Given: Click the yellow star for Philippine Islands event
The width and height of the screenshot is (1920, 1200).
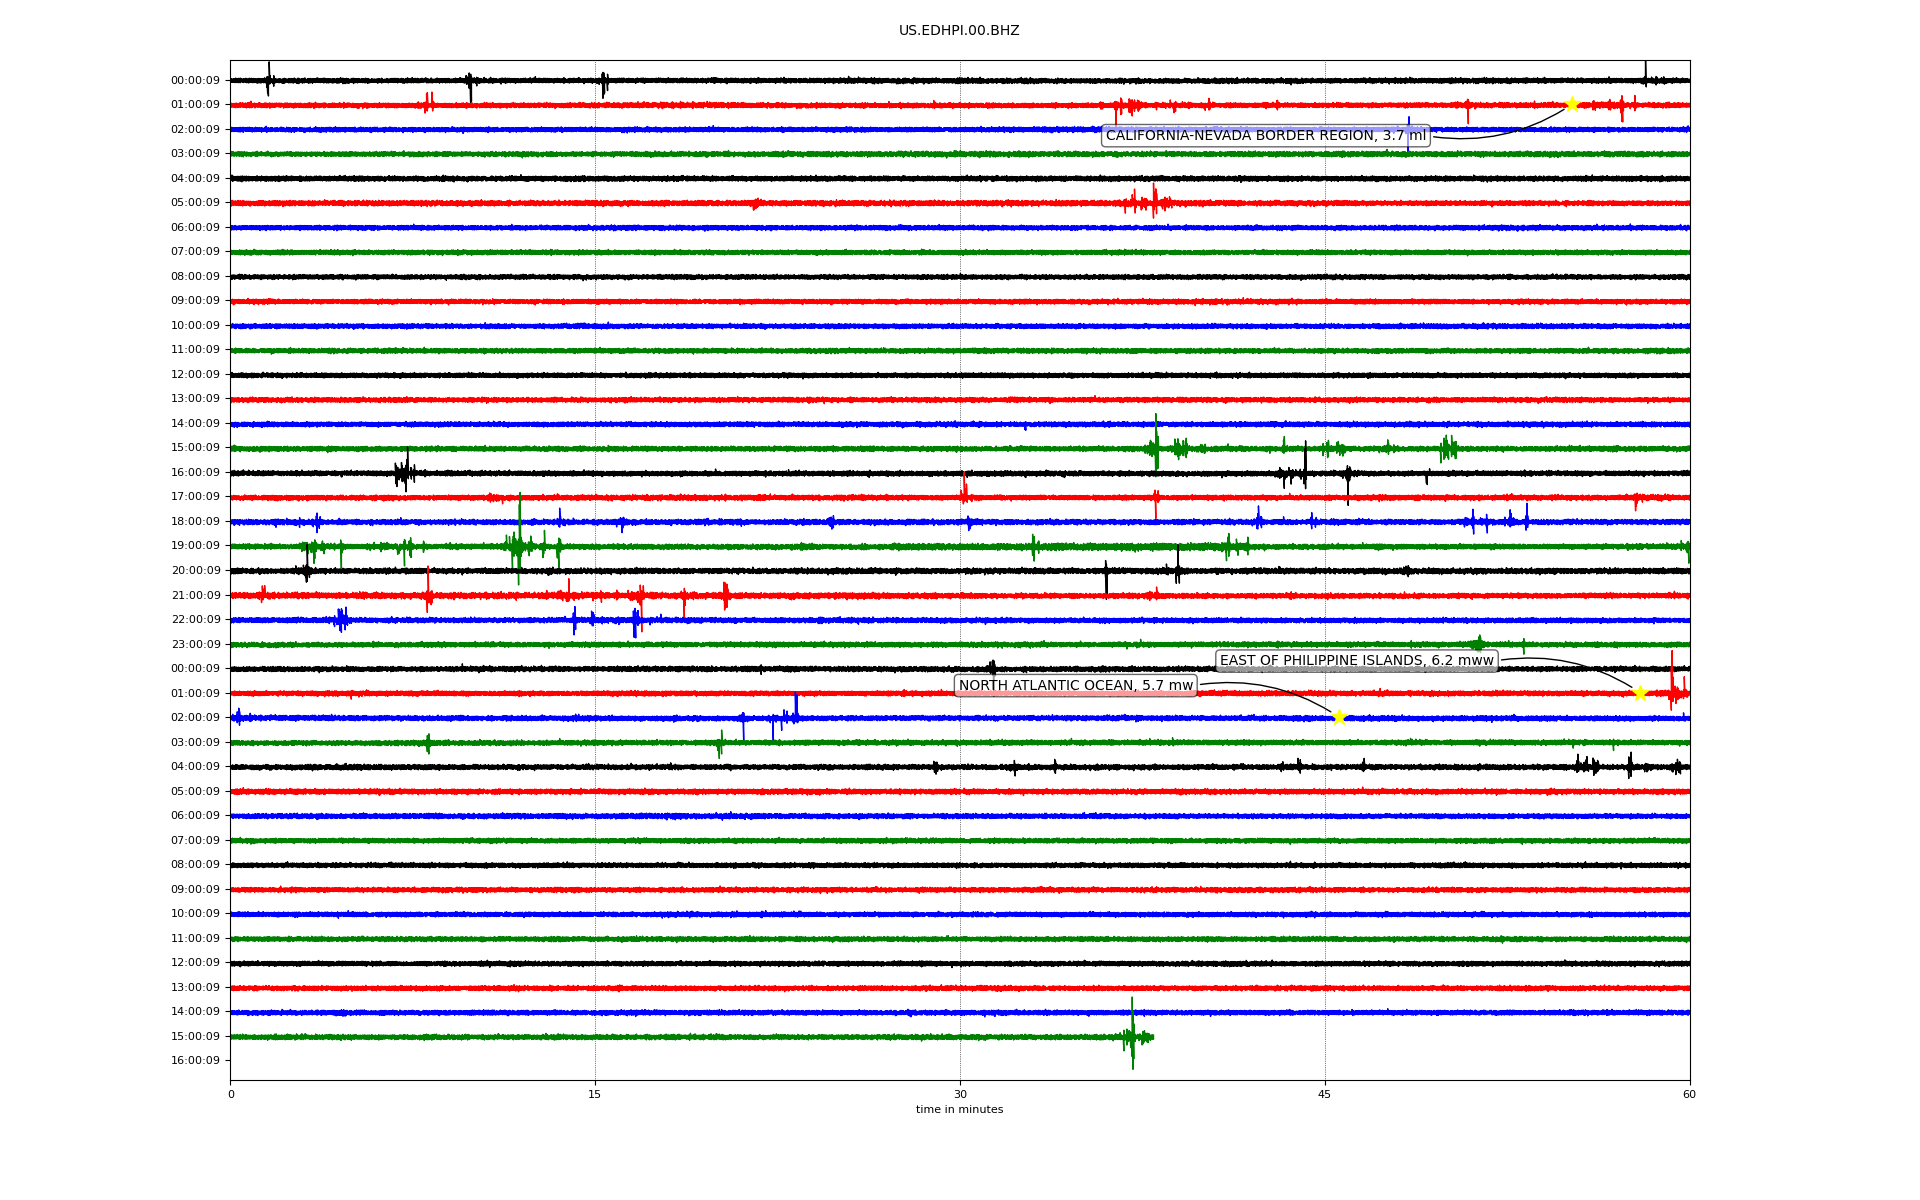Looking at the screenshot, I should coord(1640,693).
